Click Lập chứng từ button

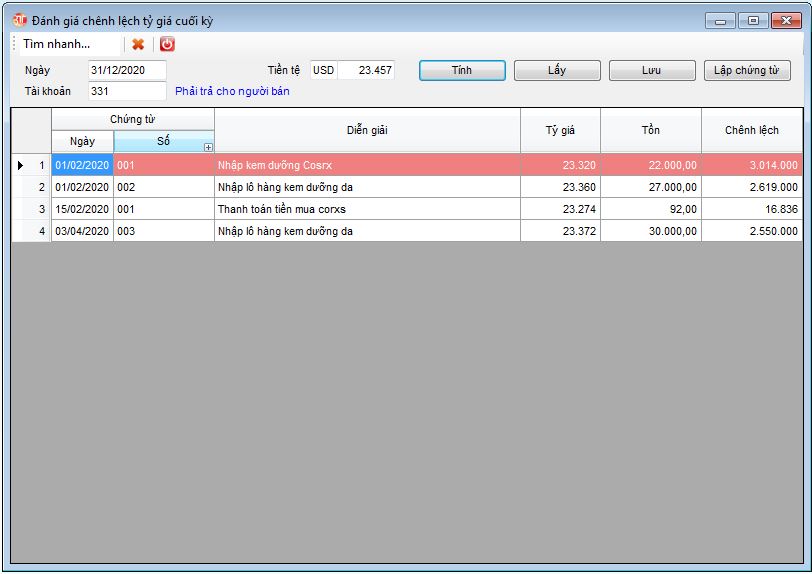[747, 71]
